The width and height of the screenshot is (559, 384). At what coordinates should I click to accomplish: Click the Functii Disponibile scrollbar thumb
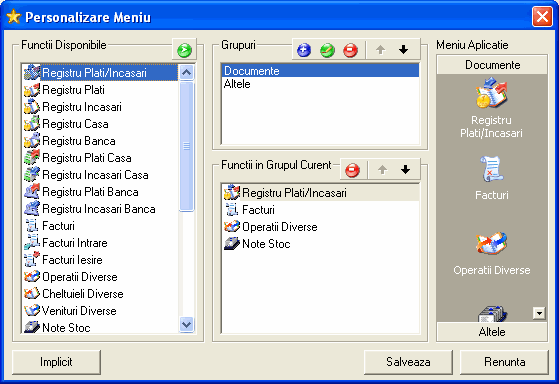point(186,146)
